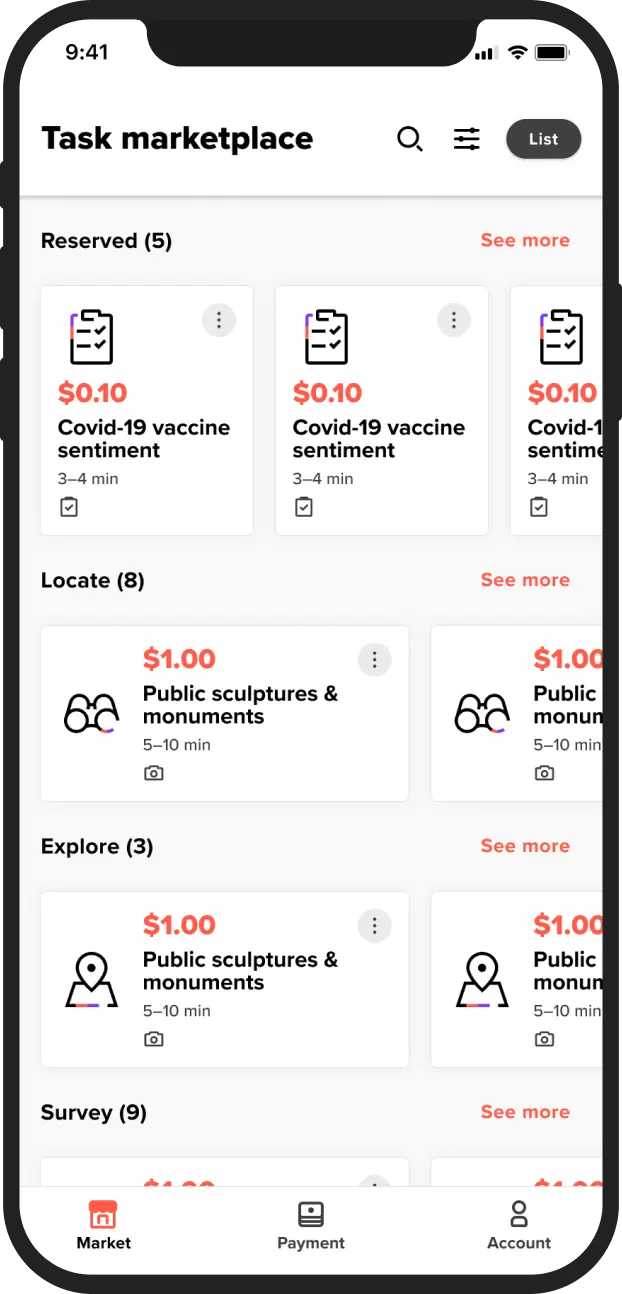Image resolution: width=622 pixels, height=1294 pixels.
Task: Open the Payment card icon
Action: [x=311, y=1213]
